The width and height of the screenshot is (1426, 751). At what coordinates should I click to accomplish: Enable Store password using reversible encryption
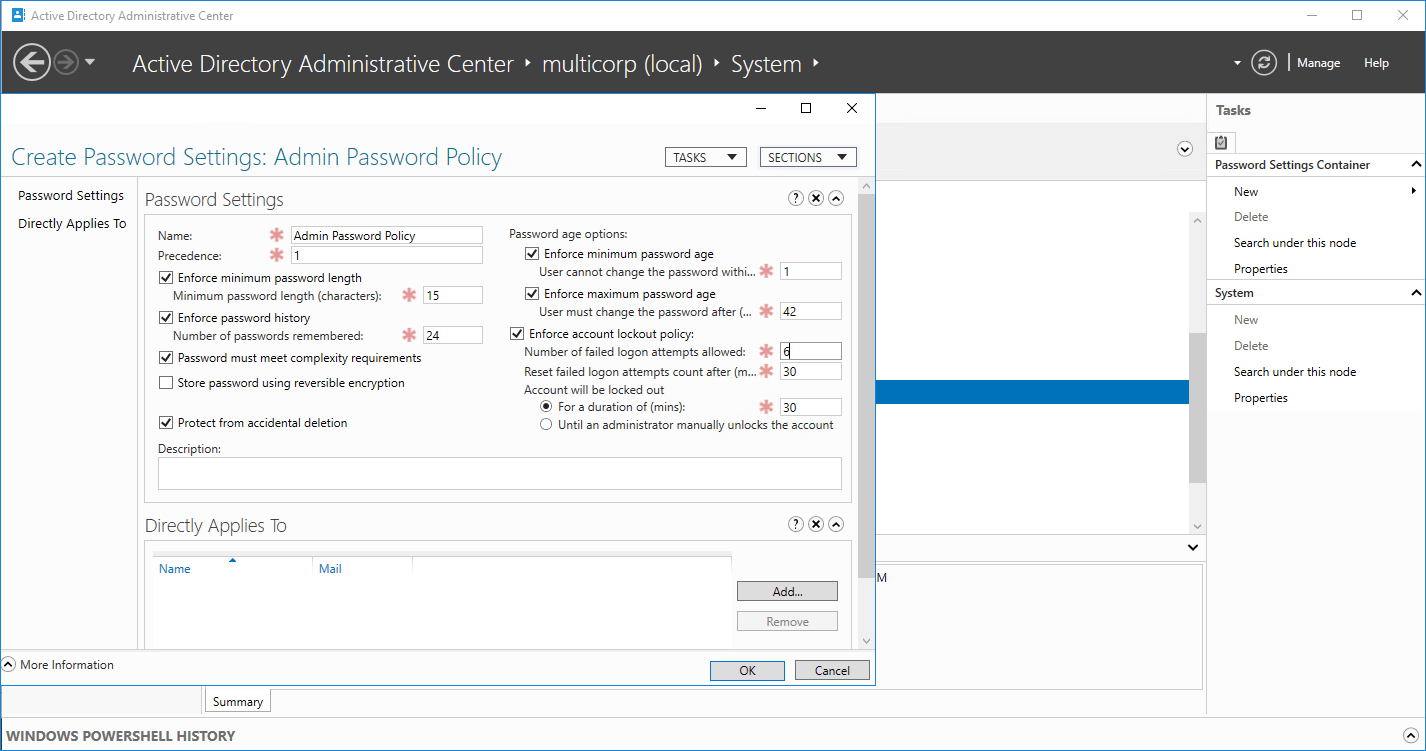pos(166,383)
